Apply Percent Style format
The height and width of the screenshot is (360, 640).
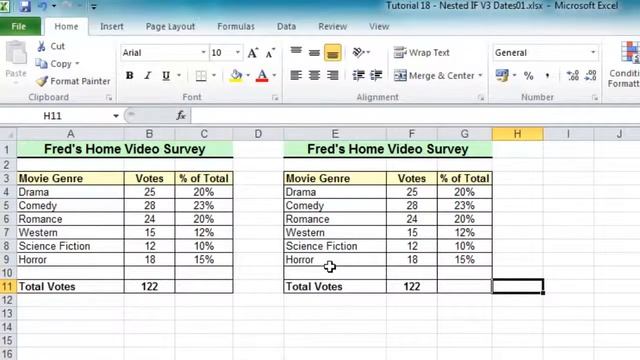point(529,76)
